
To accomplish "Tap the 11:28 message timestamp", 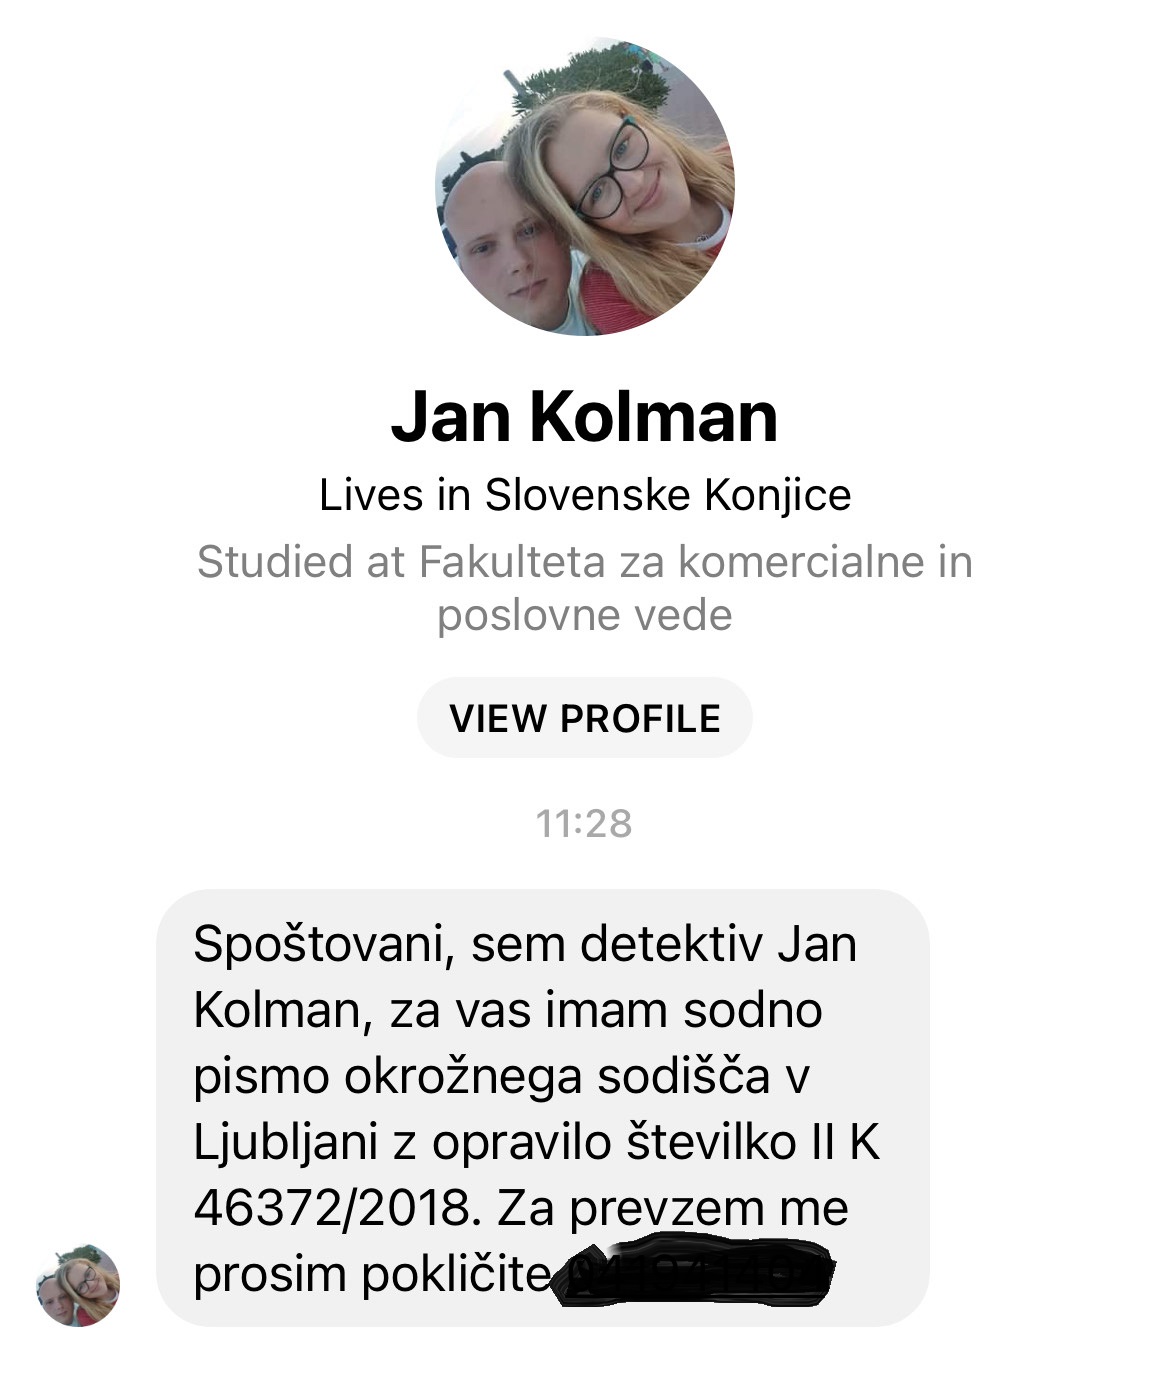I will point(584,824).
